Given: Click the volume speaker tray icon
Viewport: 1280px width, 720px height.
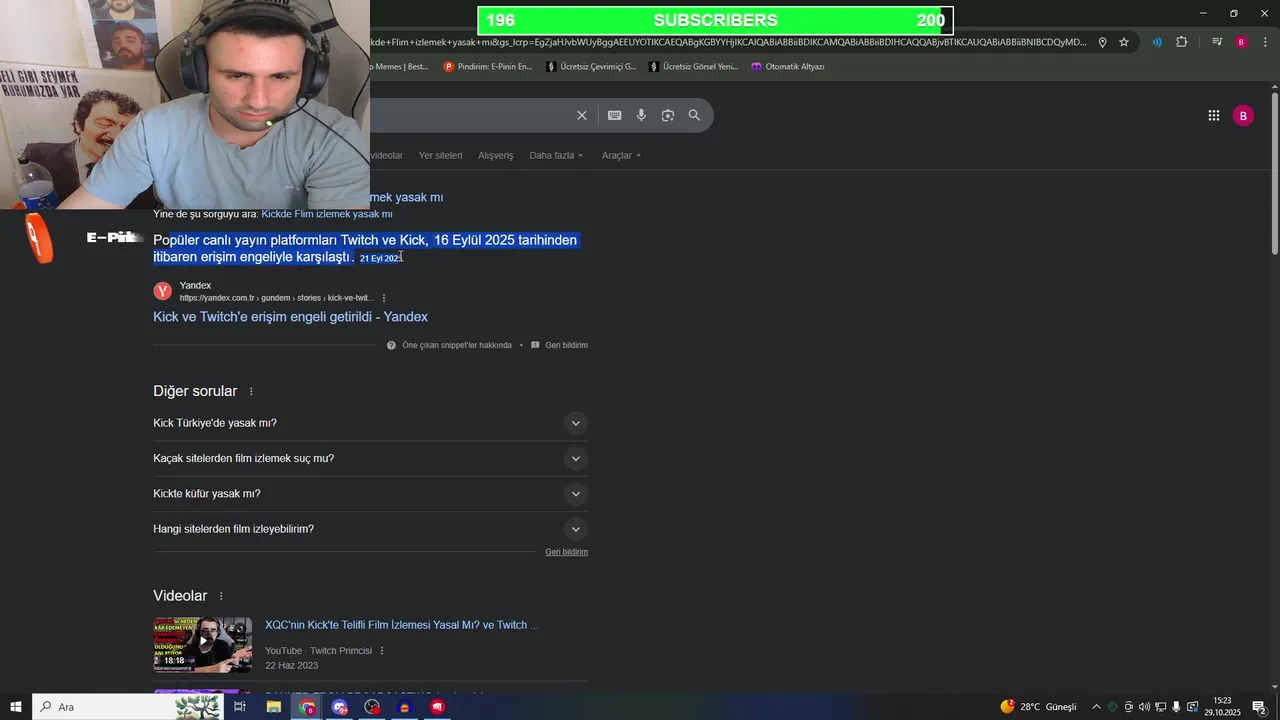Looking at the screenshot, I should coord(1144,707).
